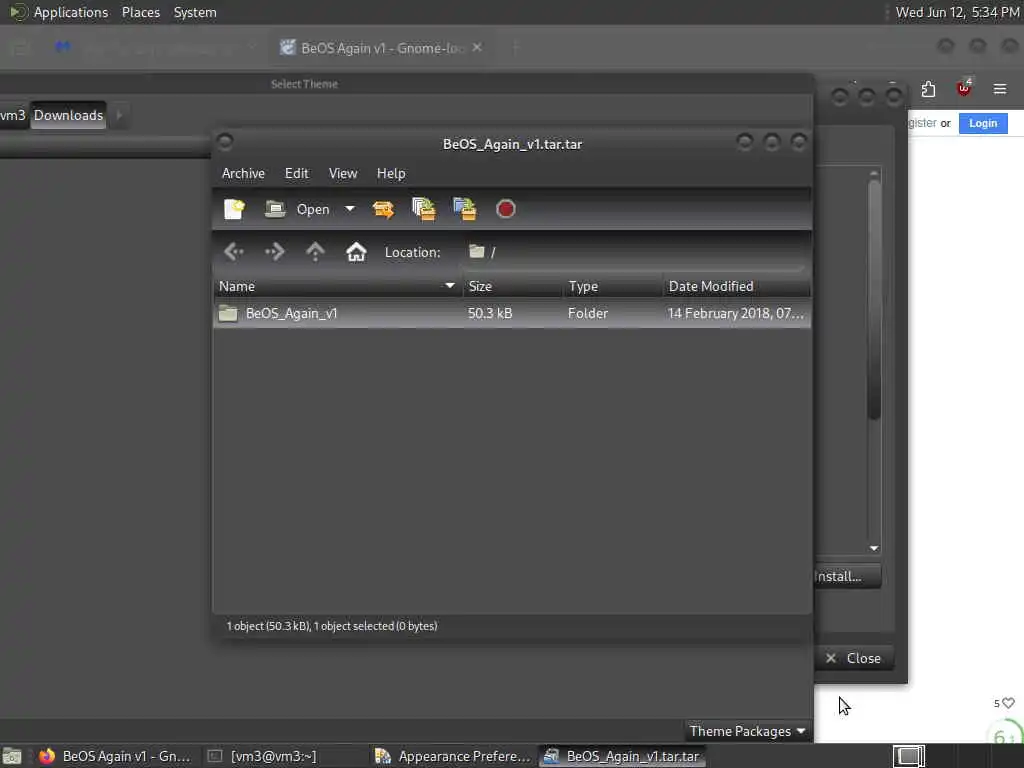Click the window menu button of archive window
Screen dimensions: 1024x768
coord(225,141)
